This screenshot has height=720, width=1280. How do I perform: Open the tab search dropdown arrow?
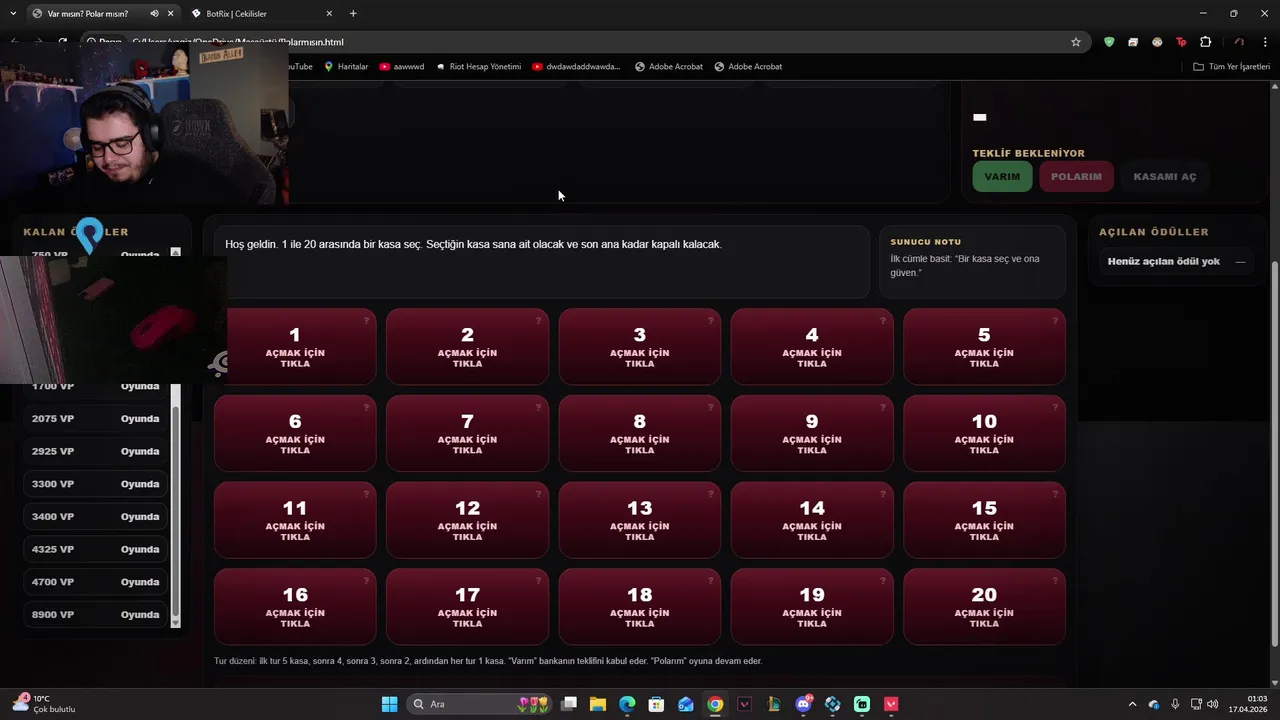coord(13,14)
